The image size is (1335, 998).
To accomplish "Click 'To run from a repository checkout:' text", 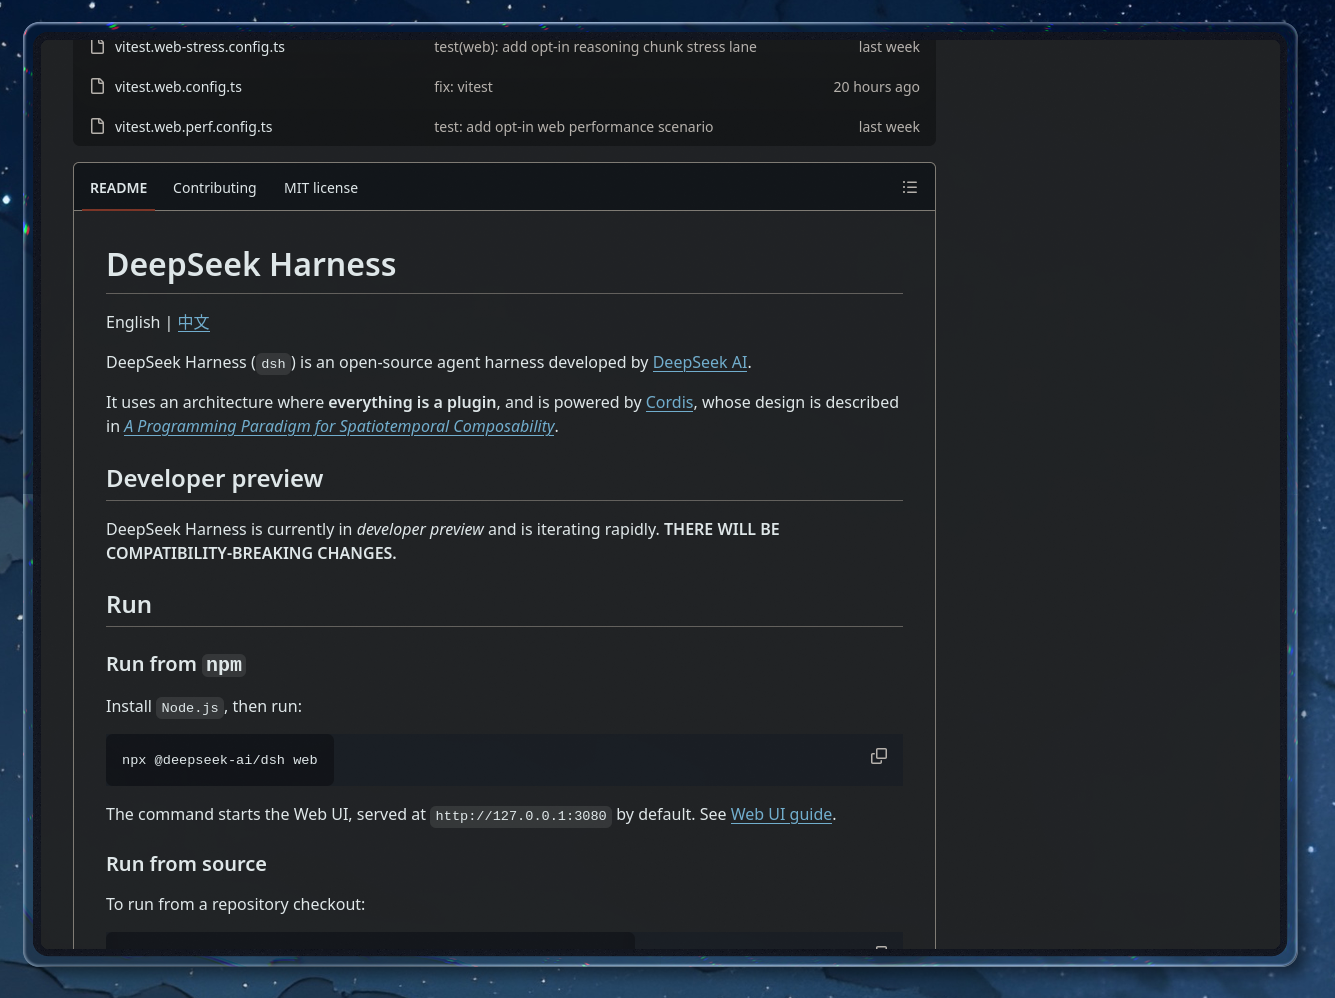I will pyautogui.click(x=236, y=904).
